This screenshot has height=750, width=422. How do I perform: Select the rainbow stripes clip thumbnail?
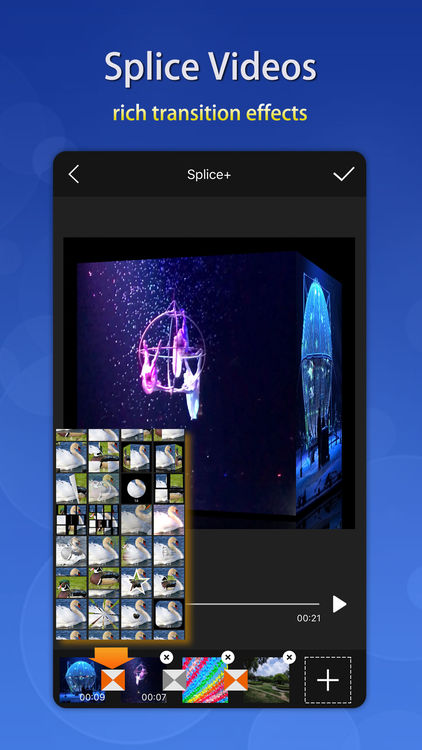click(x=205, y=680)
